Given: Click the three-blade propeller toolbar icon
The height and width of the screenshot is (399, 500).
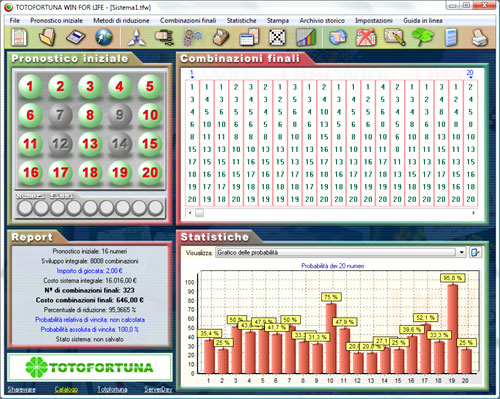Looking at the screenshot, I should 137,37.
